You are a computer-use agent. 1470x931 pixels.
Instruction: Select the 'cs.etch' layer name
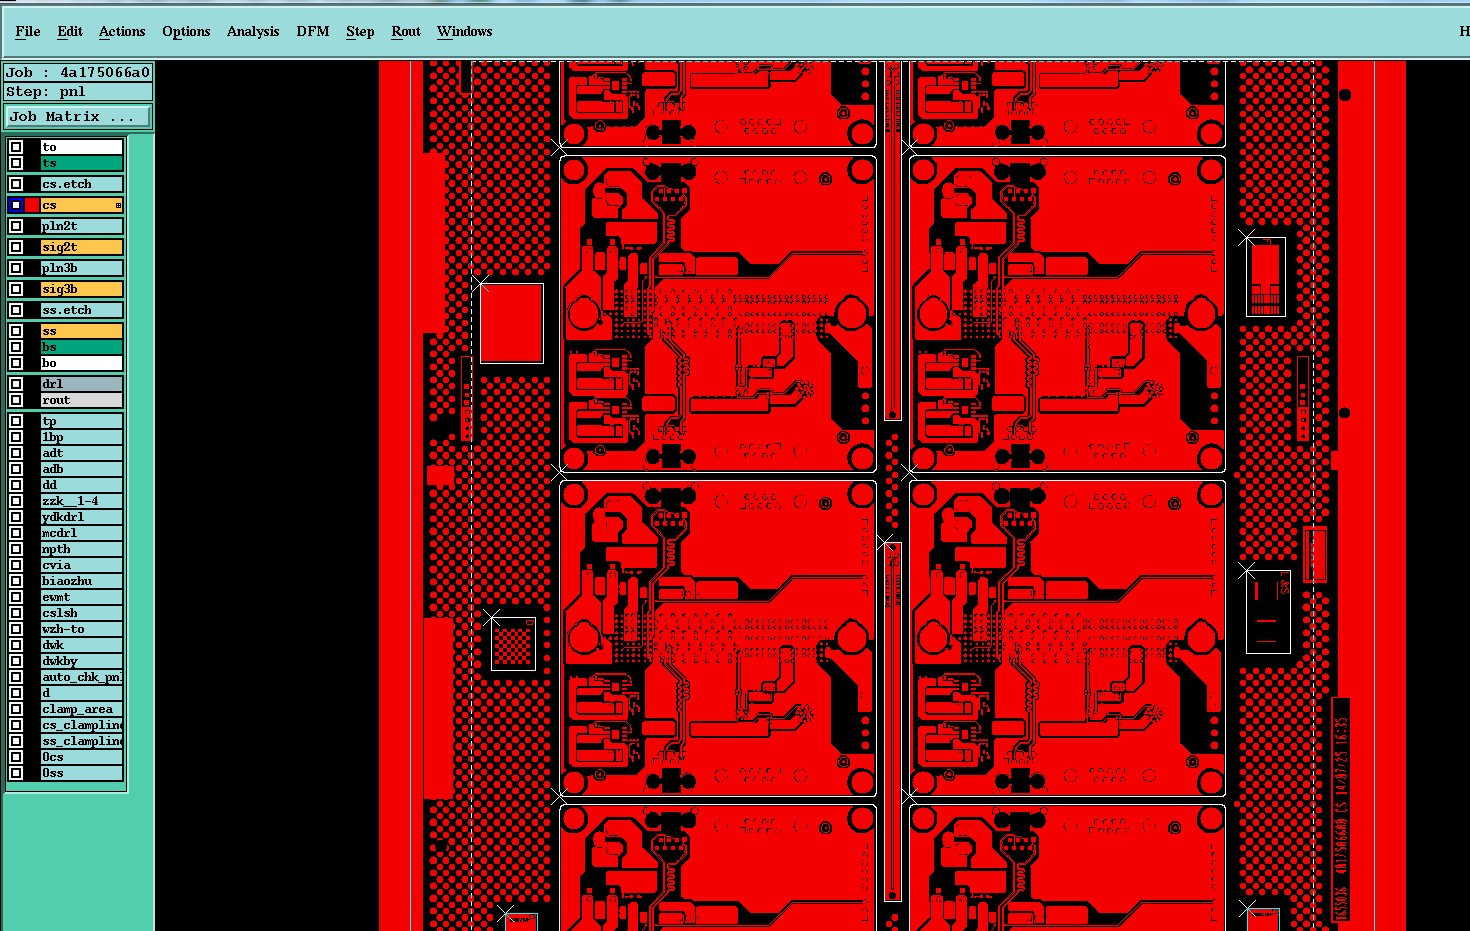pyautogui.click(x=81, y=184)
